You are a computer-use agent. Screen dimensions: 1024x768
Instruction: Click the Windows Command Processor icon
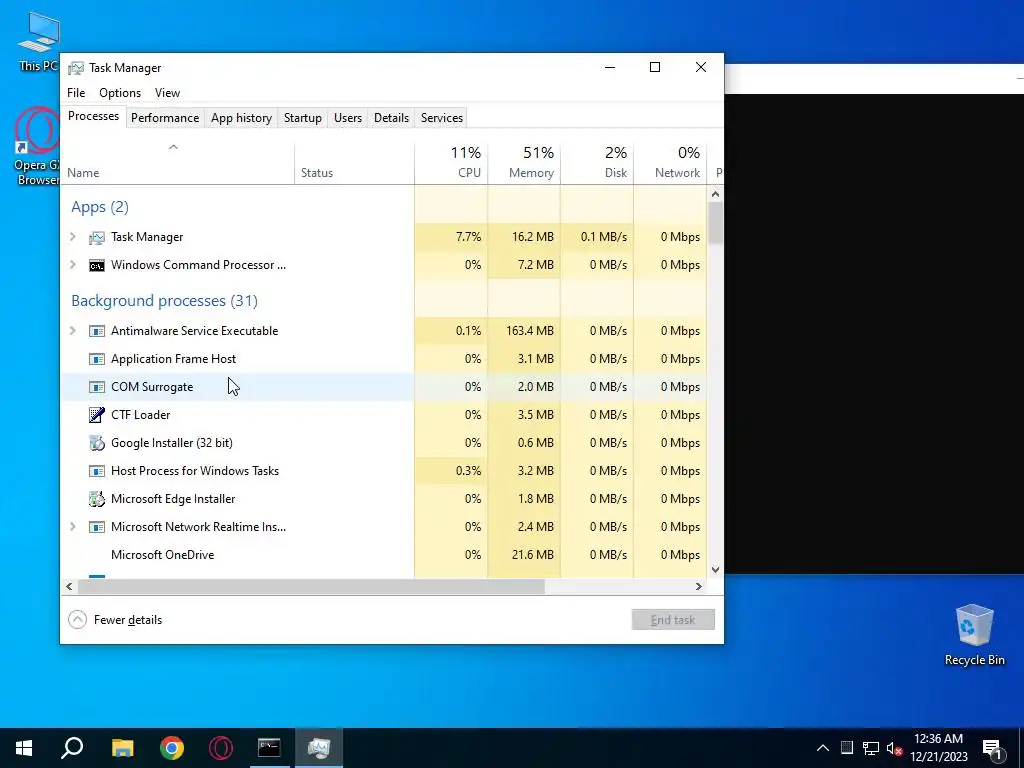pyautogui.click(x=97, y=265)
